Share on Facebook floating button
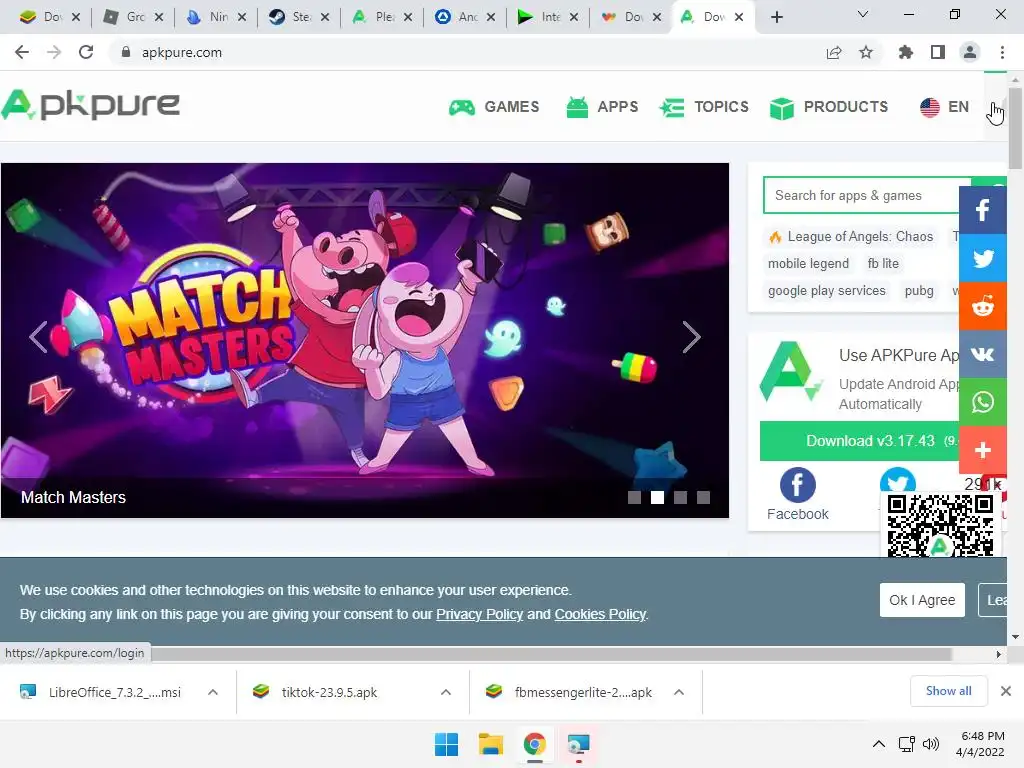The height and width of the screenshot is (768, 1024). tap(982, 210)
